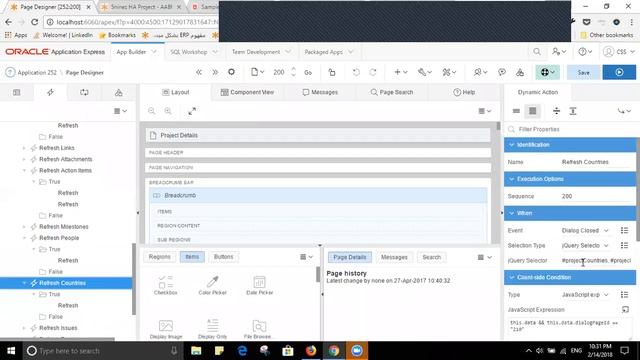Open the Developer Comments icon
Viewport: 640px width, 360px height.
point(502,72)
